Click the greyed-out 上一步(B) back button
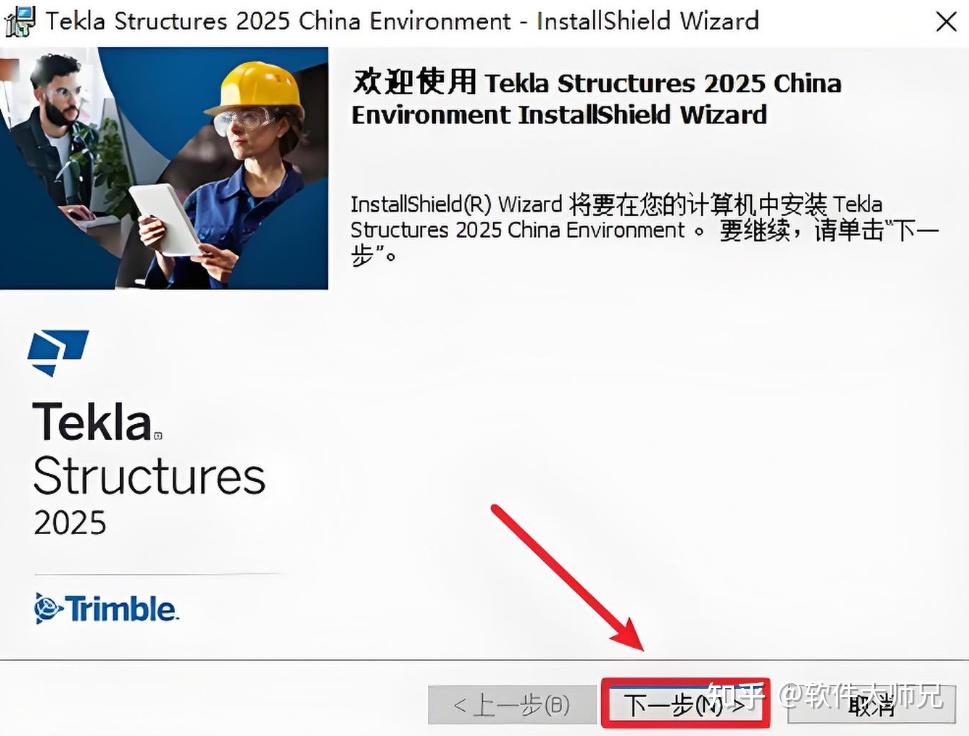The image size is (969, 736). (x=512, y=704)
